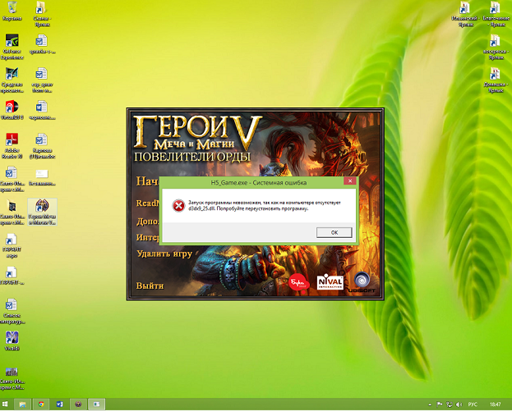
Task: Show hidden system tray icons
Action: point(430,404)
